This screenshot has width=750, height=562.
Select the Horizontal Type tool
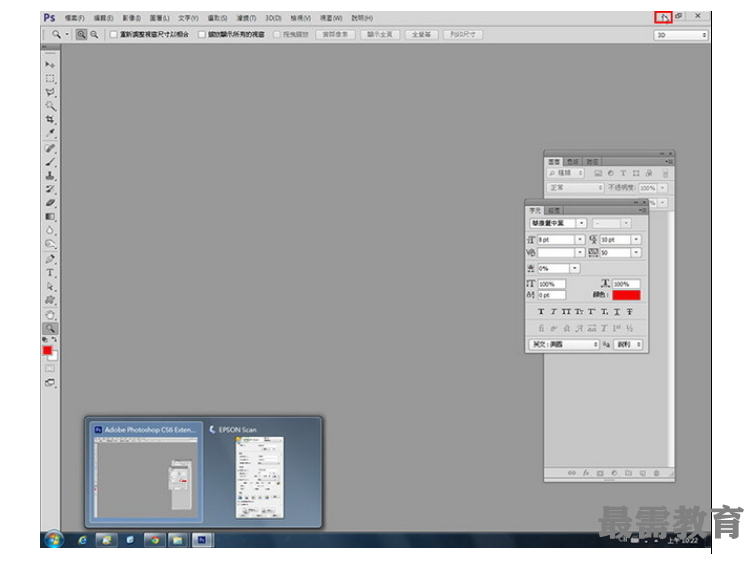coord(50,273)
